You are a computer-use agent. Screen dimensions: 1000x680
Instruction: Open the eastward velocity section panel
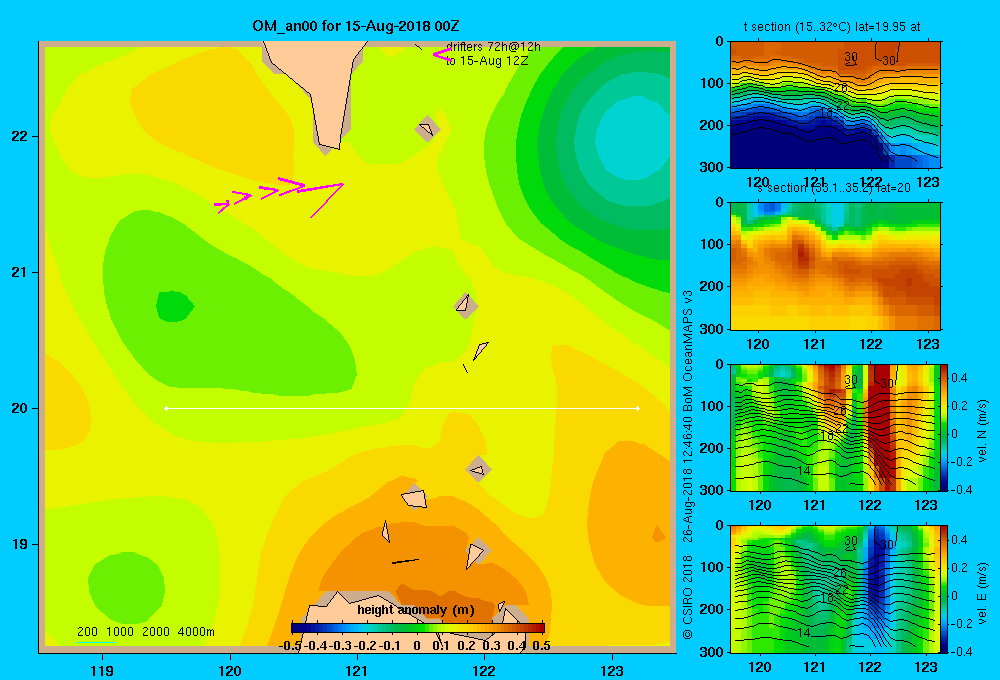(835, 588)
